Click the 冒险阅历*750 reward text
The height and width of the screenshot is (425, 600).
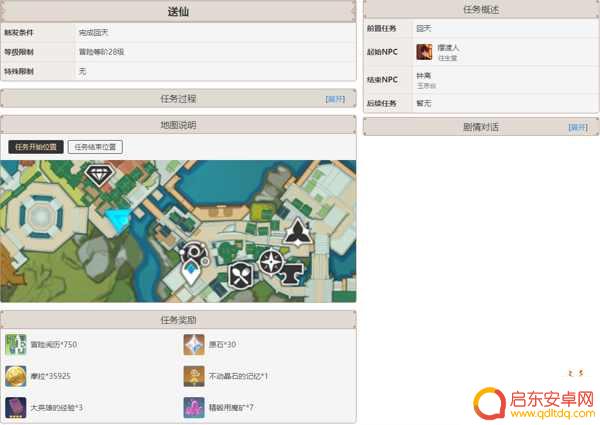click(54, 344)
